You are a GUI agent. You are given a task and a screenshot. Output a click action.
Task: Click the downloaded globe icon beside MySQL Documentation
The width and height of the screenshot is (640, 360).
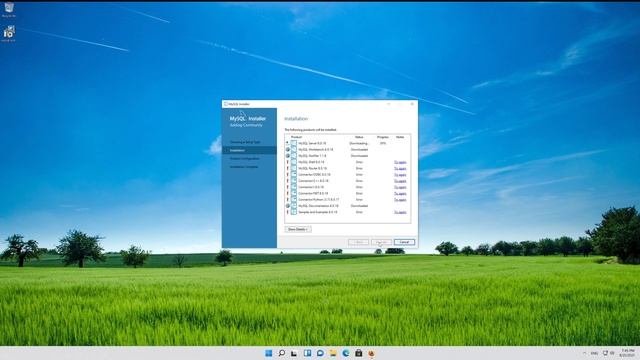[287, 206]
